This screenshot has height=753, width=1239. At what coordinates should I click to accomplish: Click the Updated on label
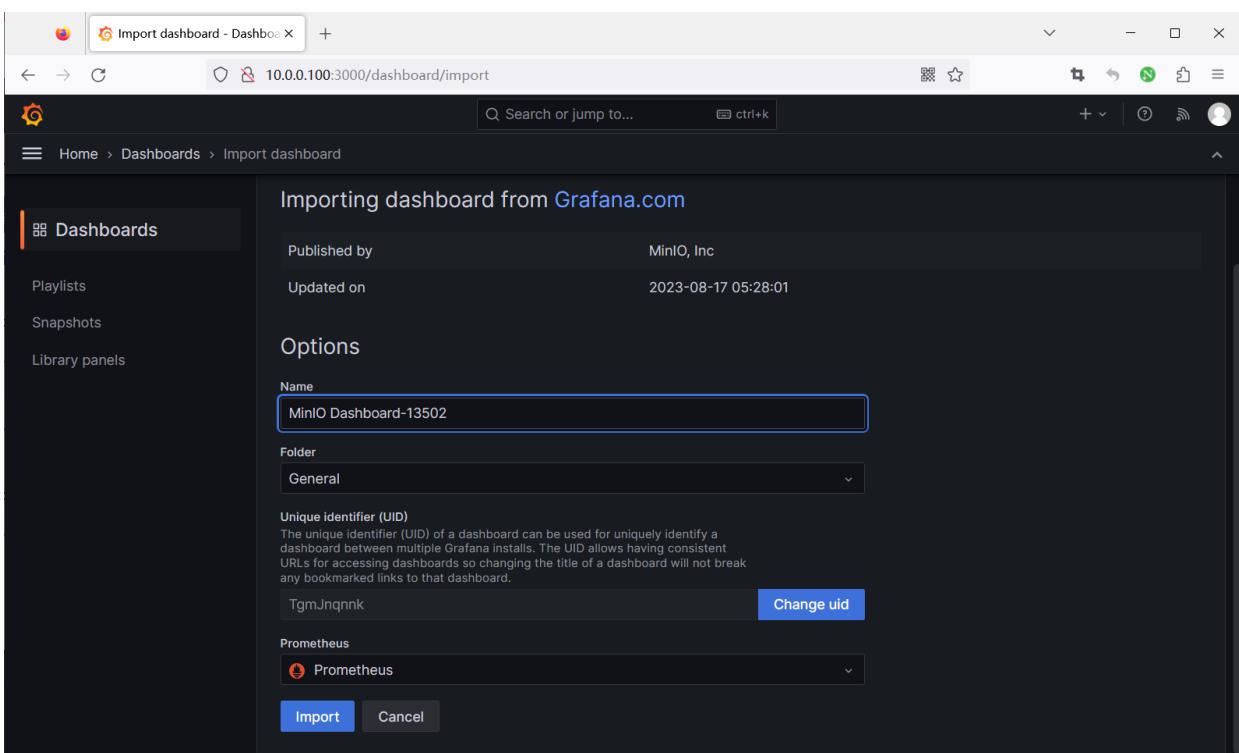click(x=327, y=289)
